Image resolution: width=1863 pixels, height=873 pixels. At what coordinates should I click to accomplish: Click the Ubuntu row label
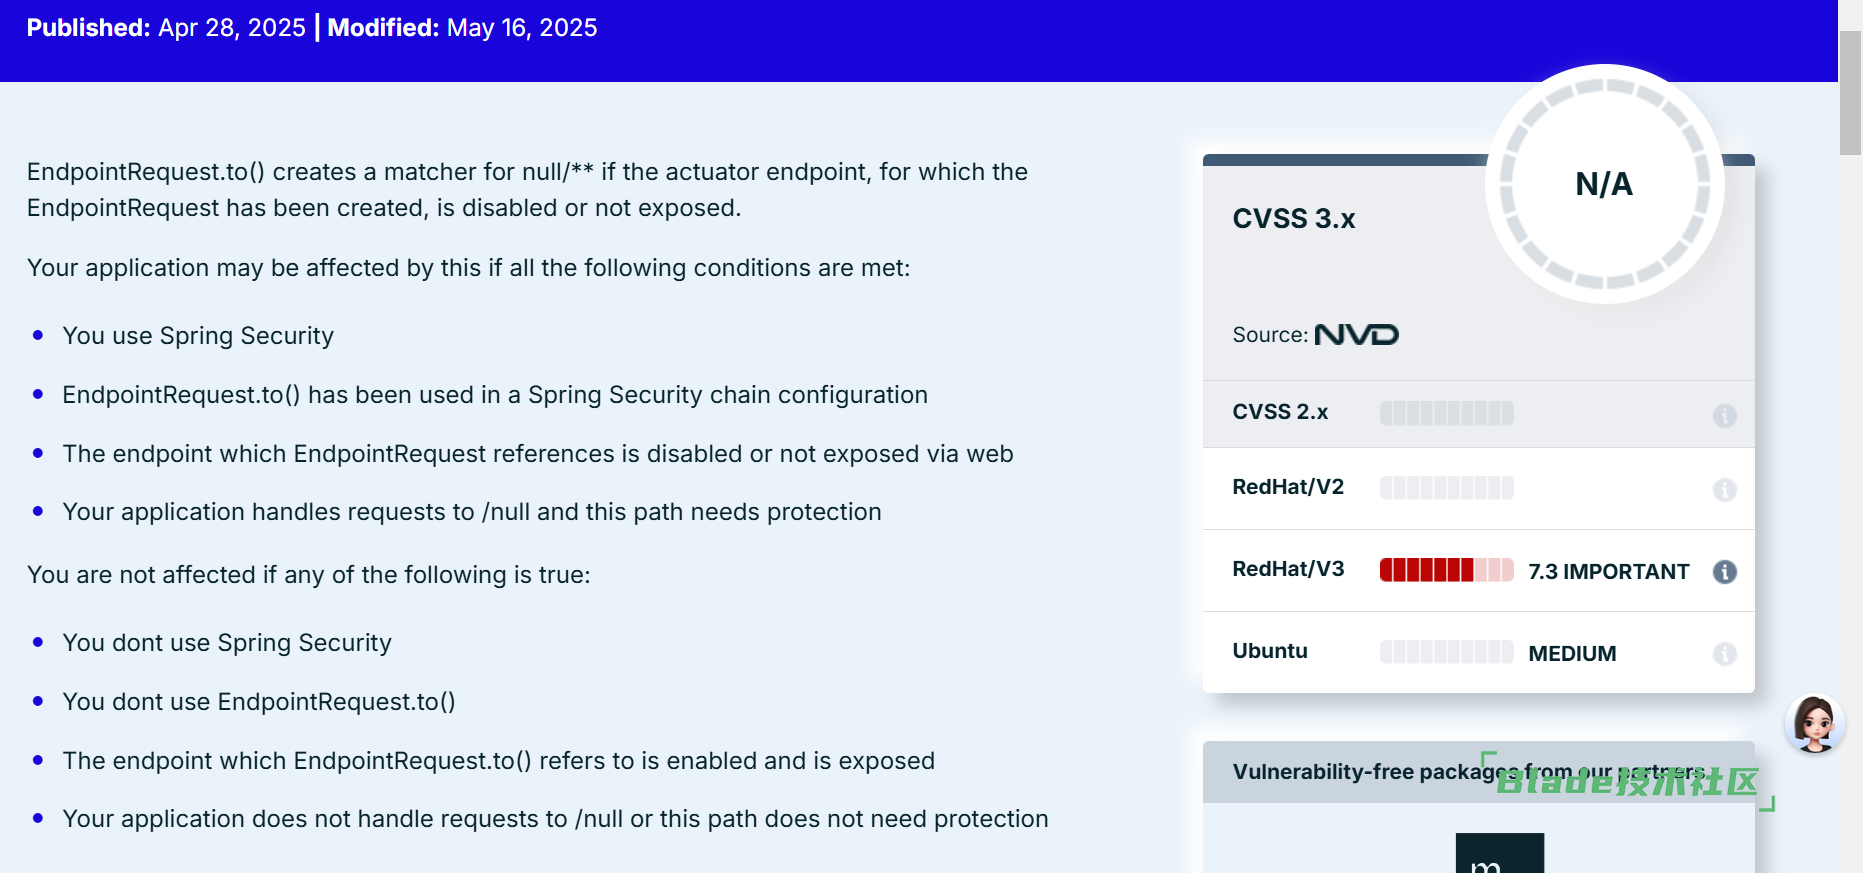[1270, 651]
